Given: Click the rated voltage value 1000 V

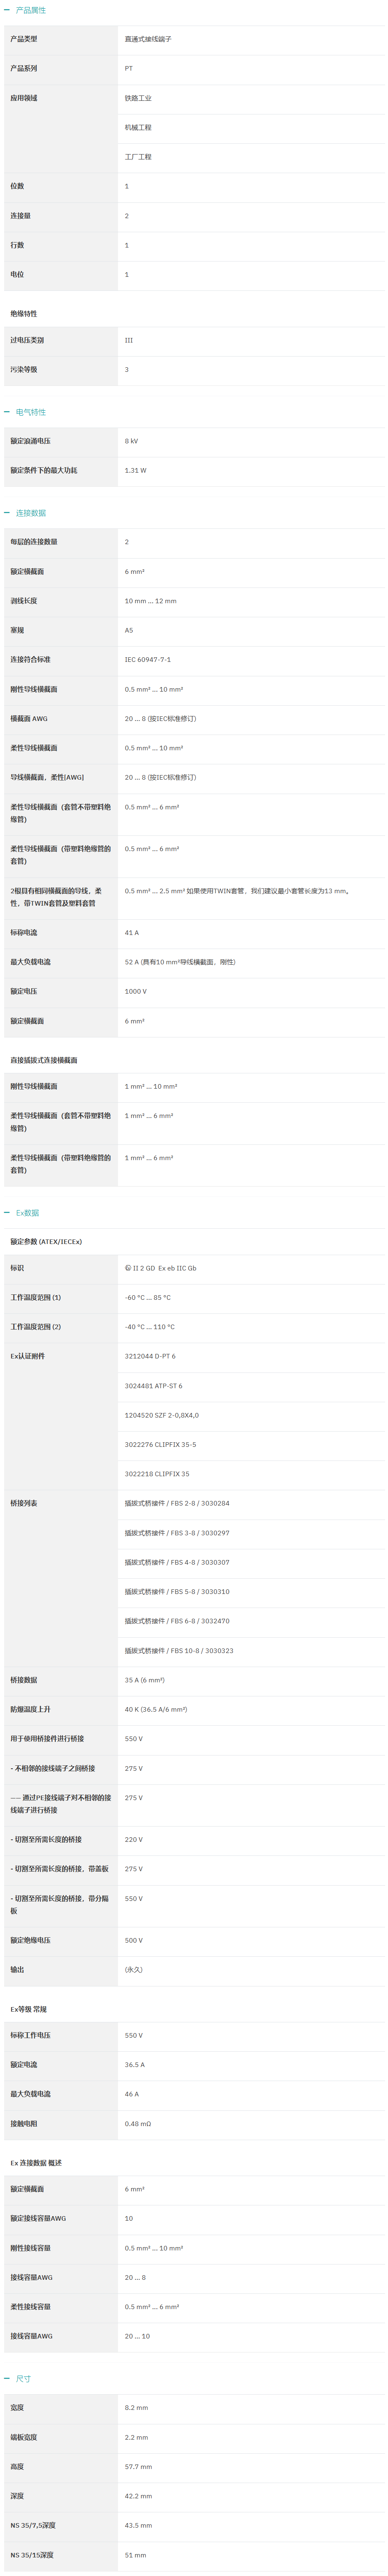Looking at the screenshot, I should click(135, 991).
